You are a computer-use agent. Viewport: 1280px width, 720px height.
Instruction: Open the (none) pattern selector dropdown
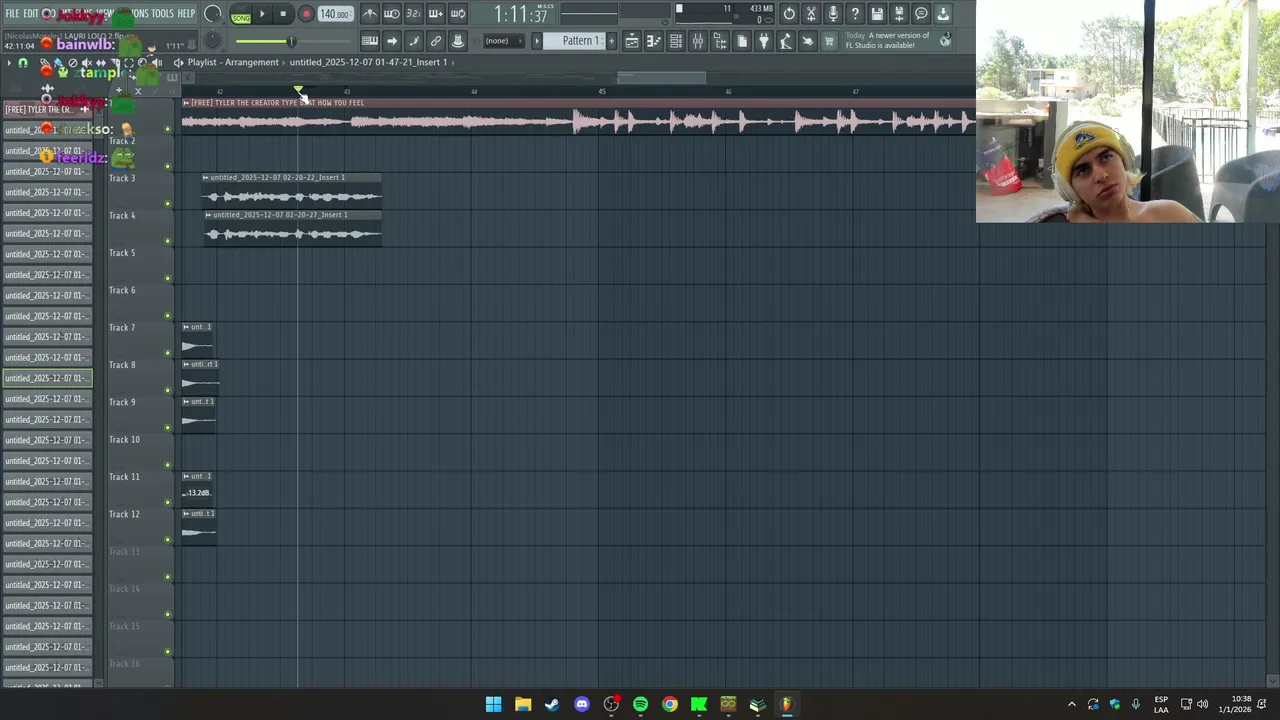point(502,41)
